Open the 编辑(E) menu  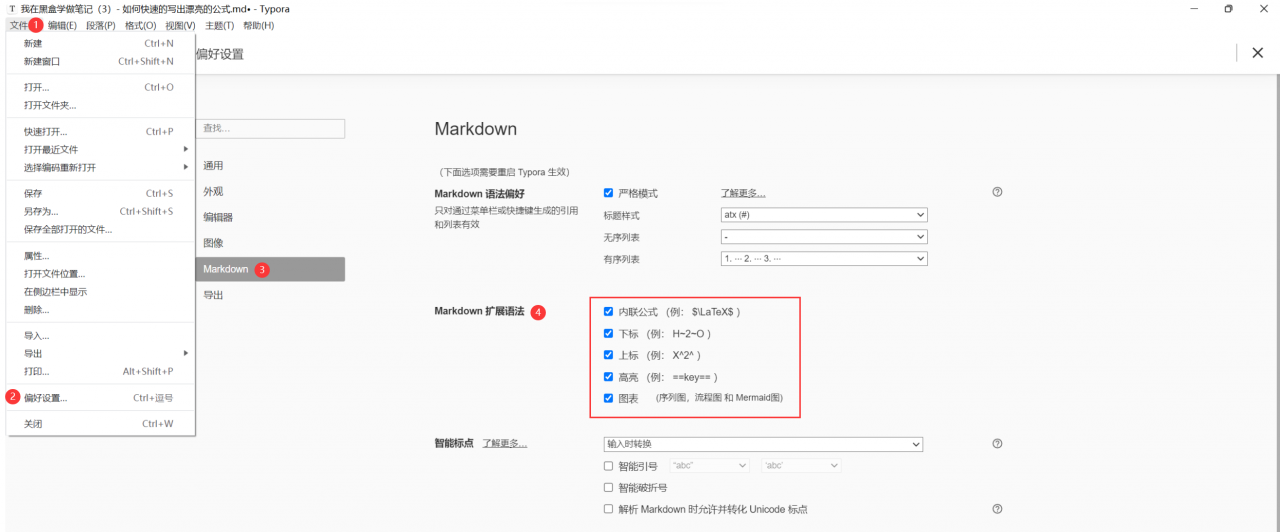pyautogui.click(x=62, y=25)
